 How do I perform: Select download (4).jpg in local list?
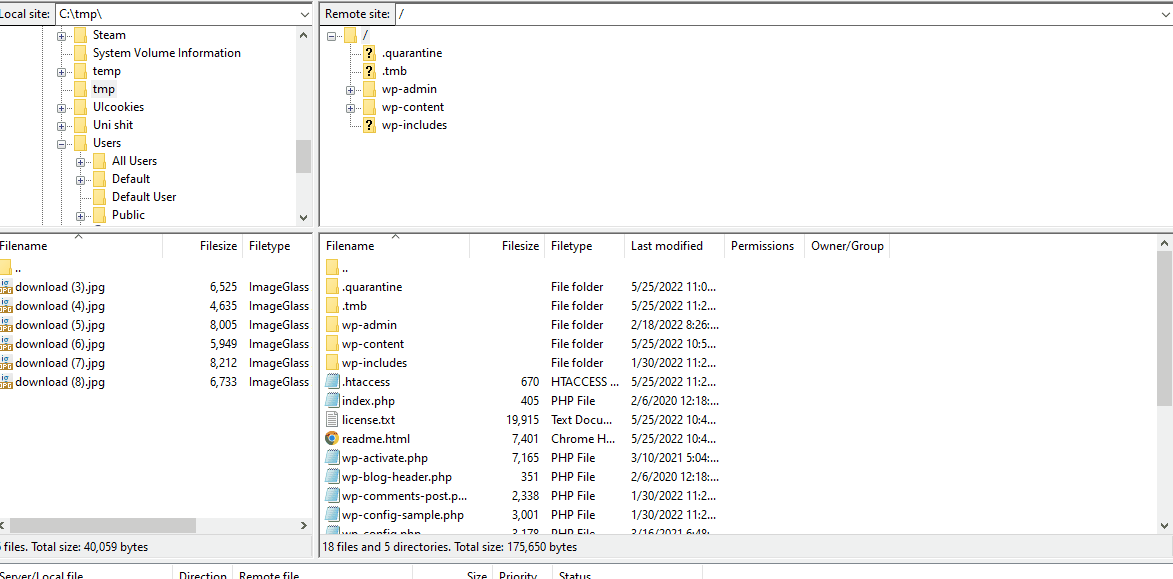pyautogui.click(x=60, y=305)
